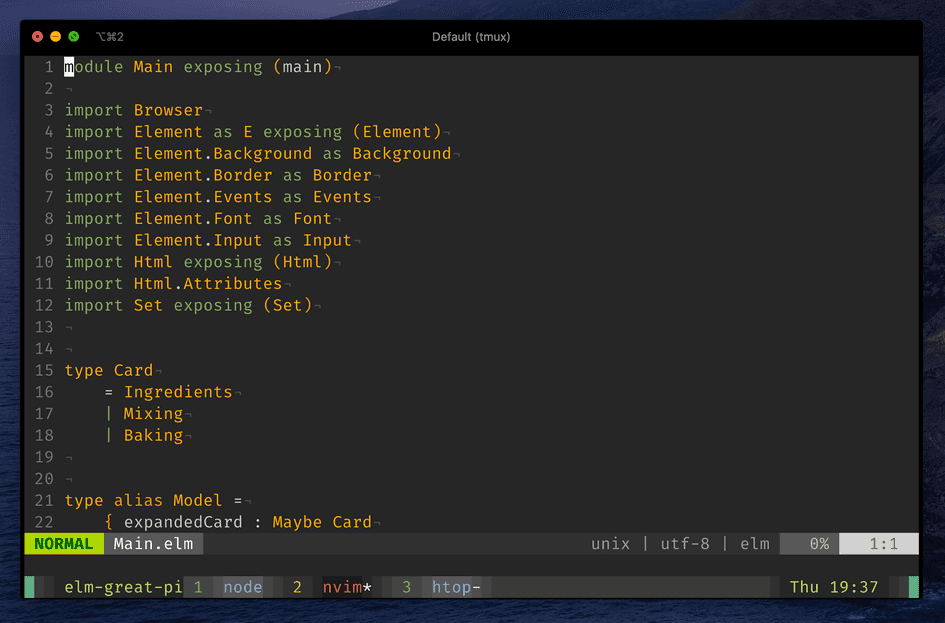Click the NORMAL mode indicator

click(x=63, y=544)
